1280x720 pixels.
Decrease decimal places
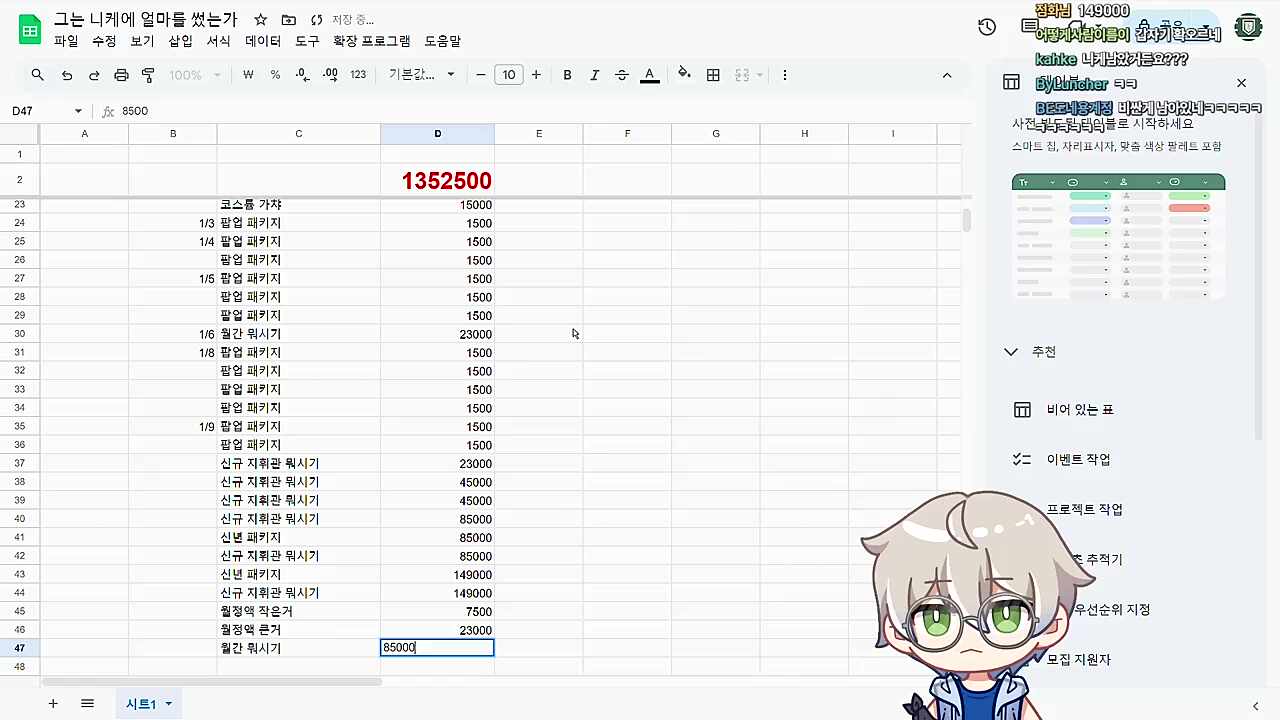(303, 75)
